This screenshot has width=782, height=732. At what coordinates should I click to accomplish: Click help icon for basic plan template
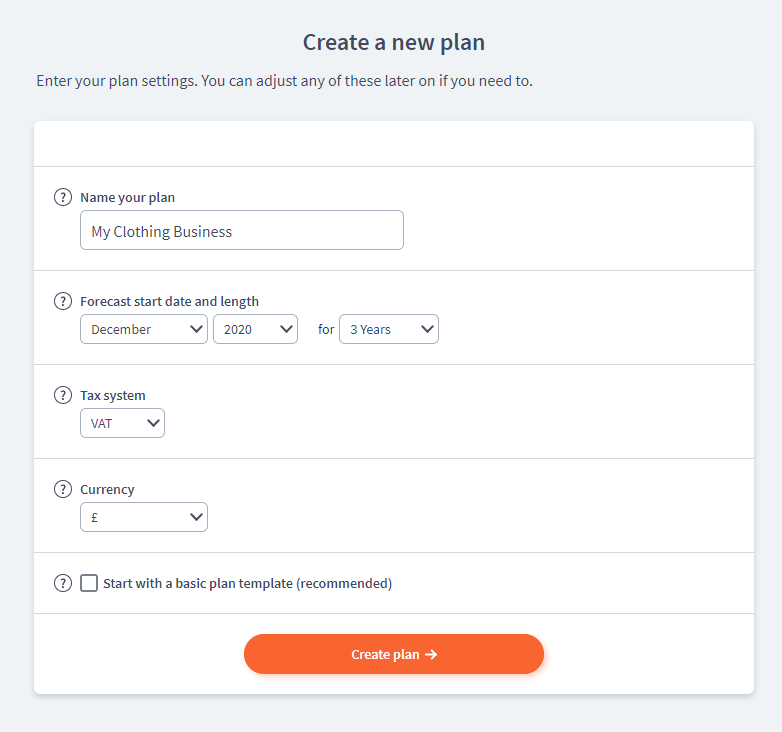point(63,583)
